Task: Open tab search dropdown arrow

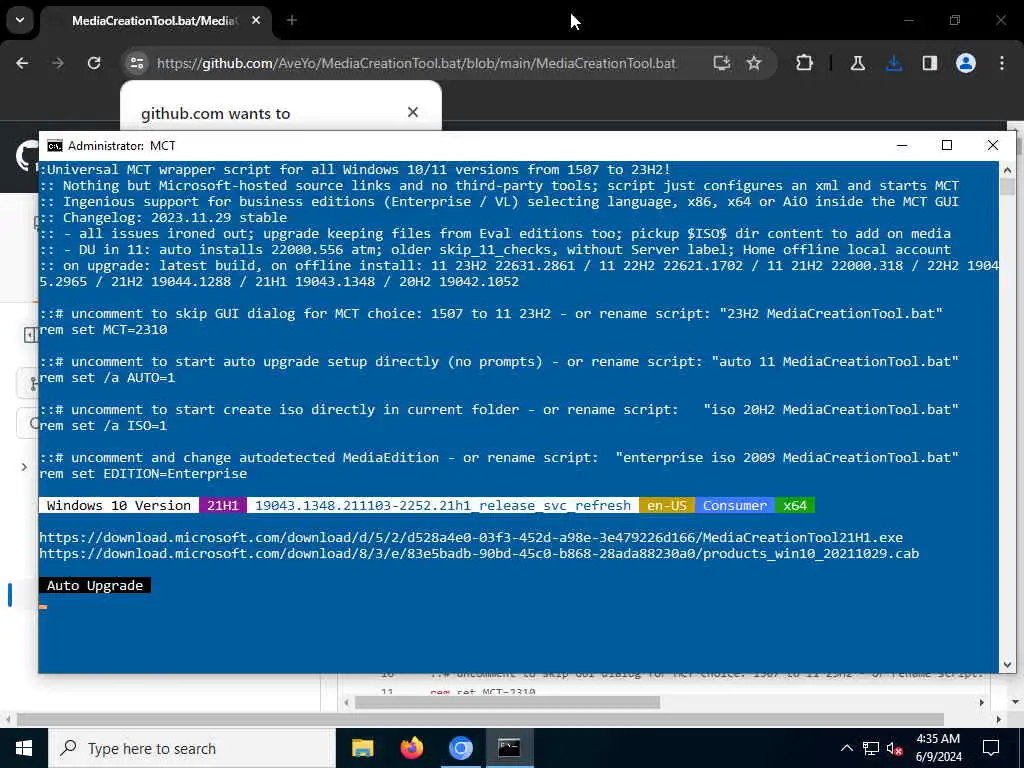Action: 20,20
